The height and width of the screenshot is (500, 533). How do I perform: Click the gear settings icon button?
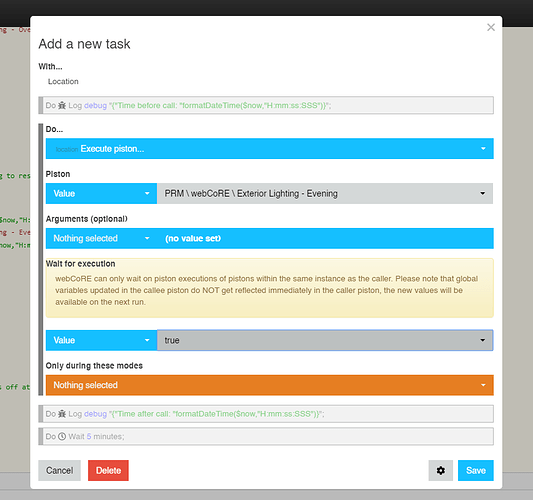point(441,470)
